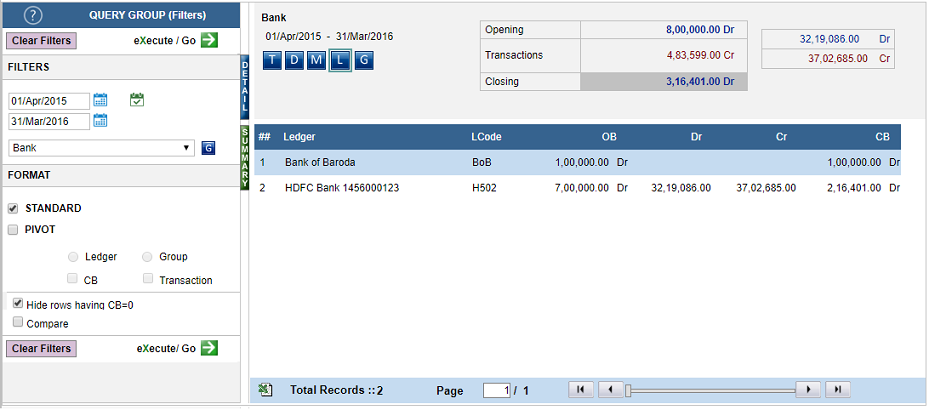Select the Ledger radio button
This screenshot has width=929, height=410.
coord(73,257)
